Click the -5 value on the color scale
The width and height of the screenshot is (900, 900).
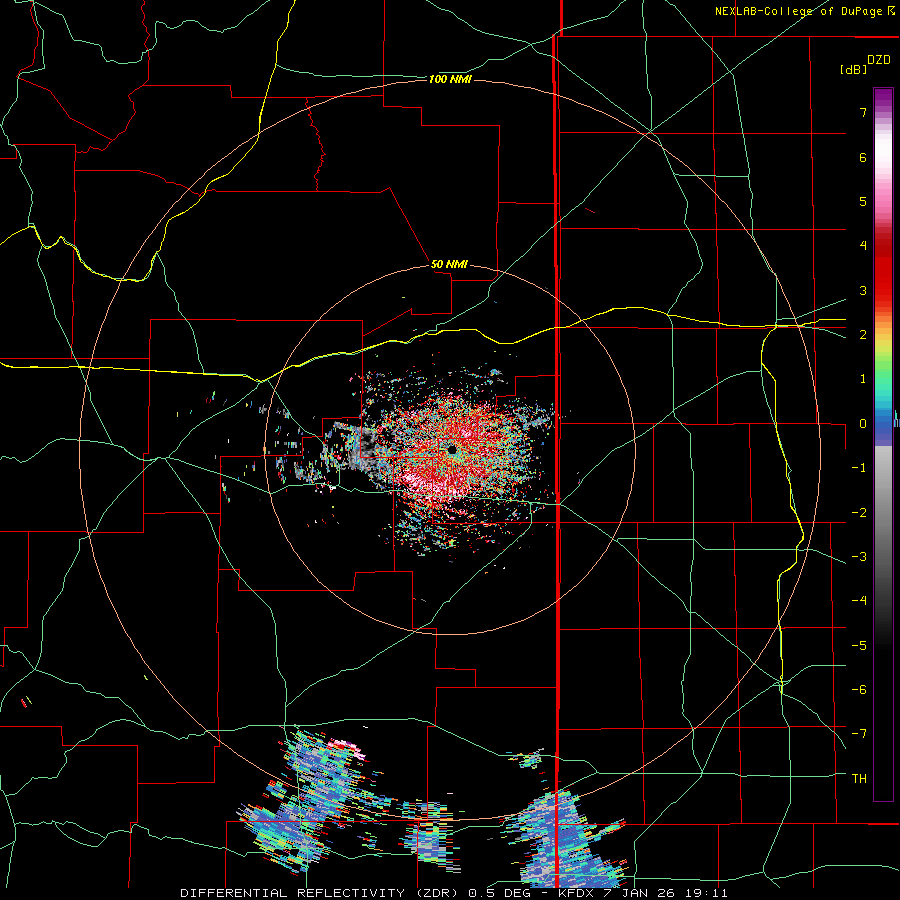(859, 645)
